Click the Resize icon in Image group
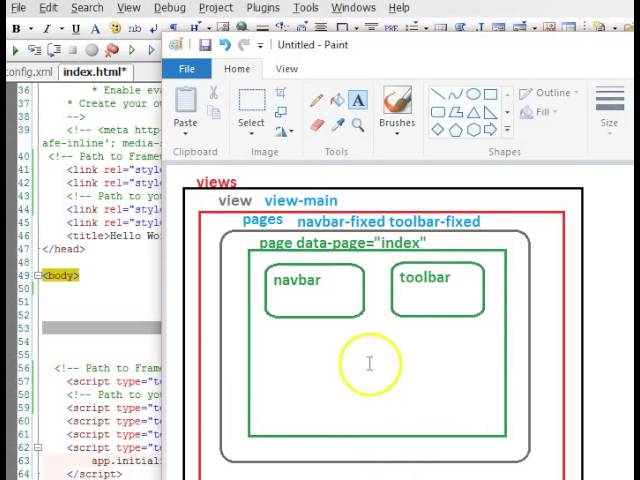 pos(281,112)
